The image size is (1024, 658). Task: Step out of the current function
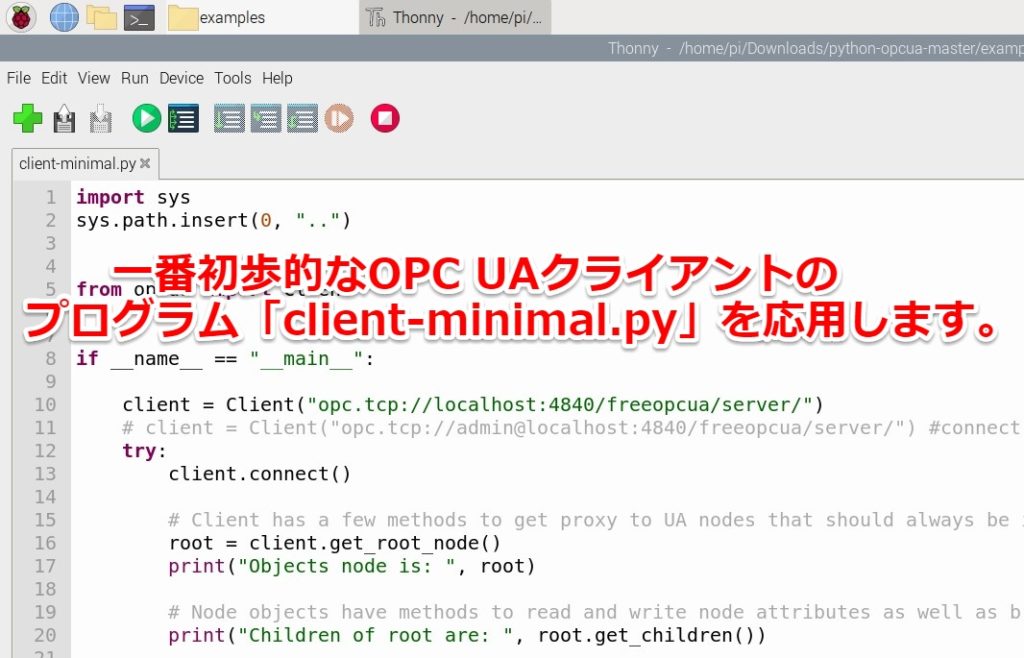[300, 118]
